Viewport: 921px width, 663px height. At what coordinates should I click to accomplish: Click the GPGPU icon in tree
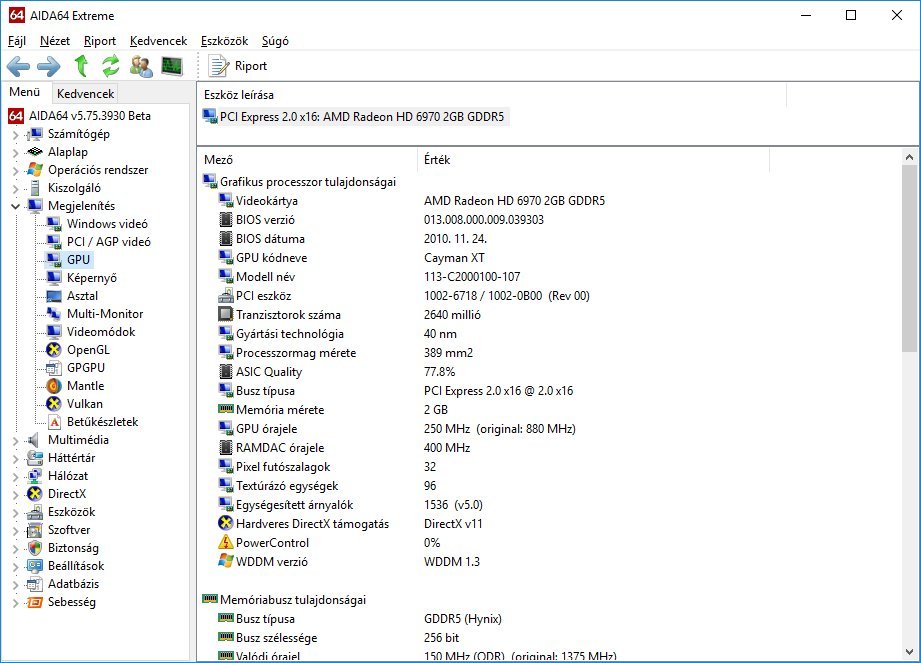click(x=53, y=368)
